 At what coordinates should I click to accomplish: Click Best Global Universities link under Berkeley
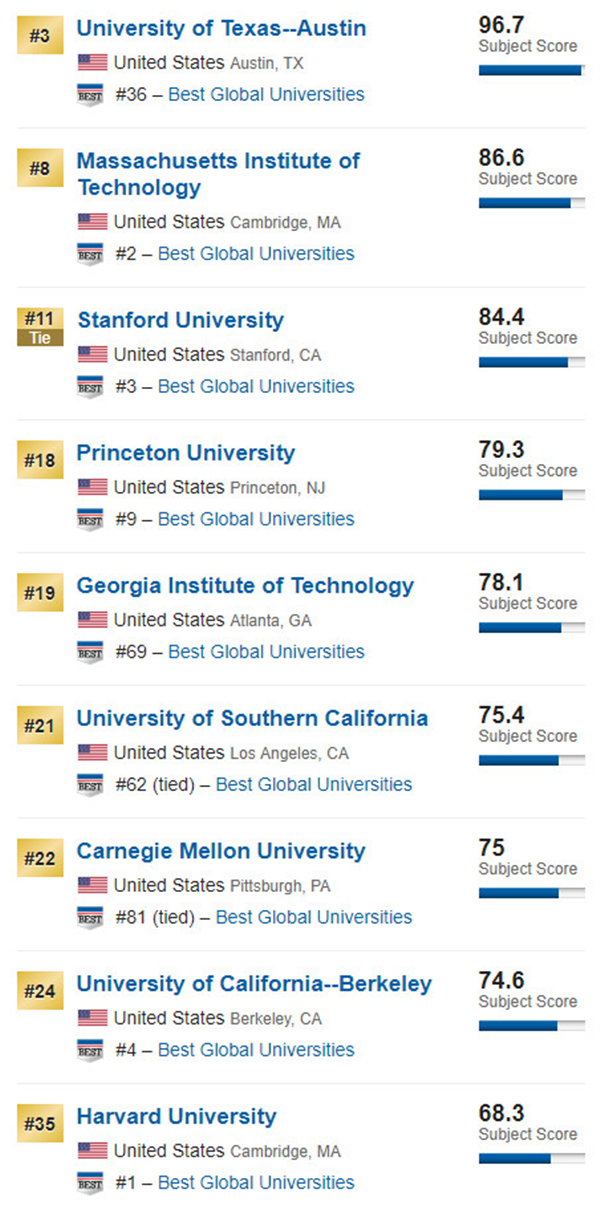pos(256,1050)
